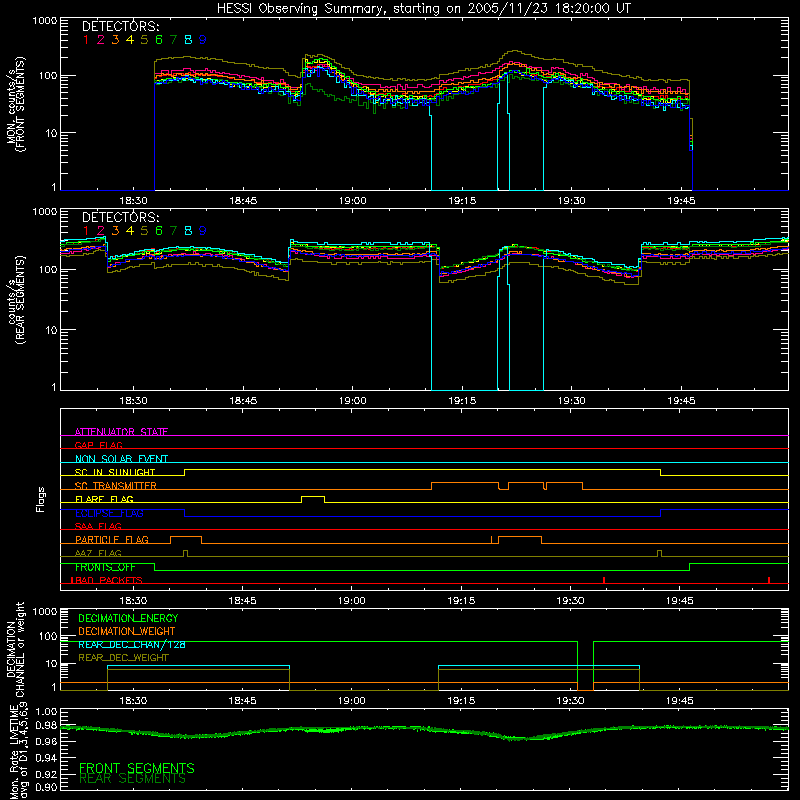
Task: Click 19:00 tick label under Flags plot
Action: point(352,601)
